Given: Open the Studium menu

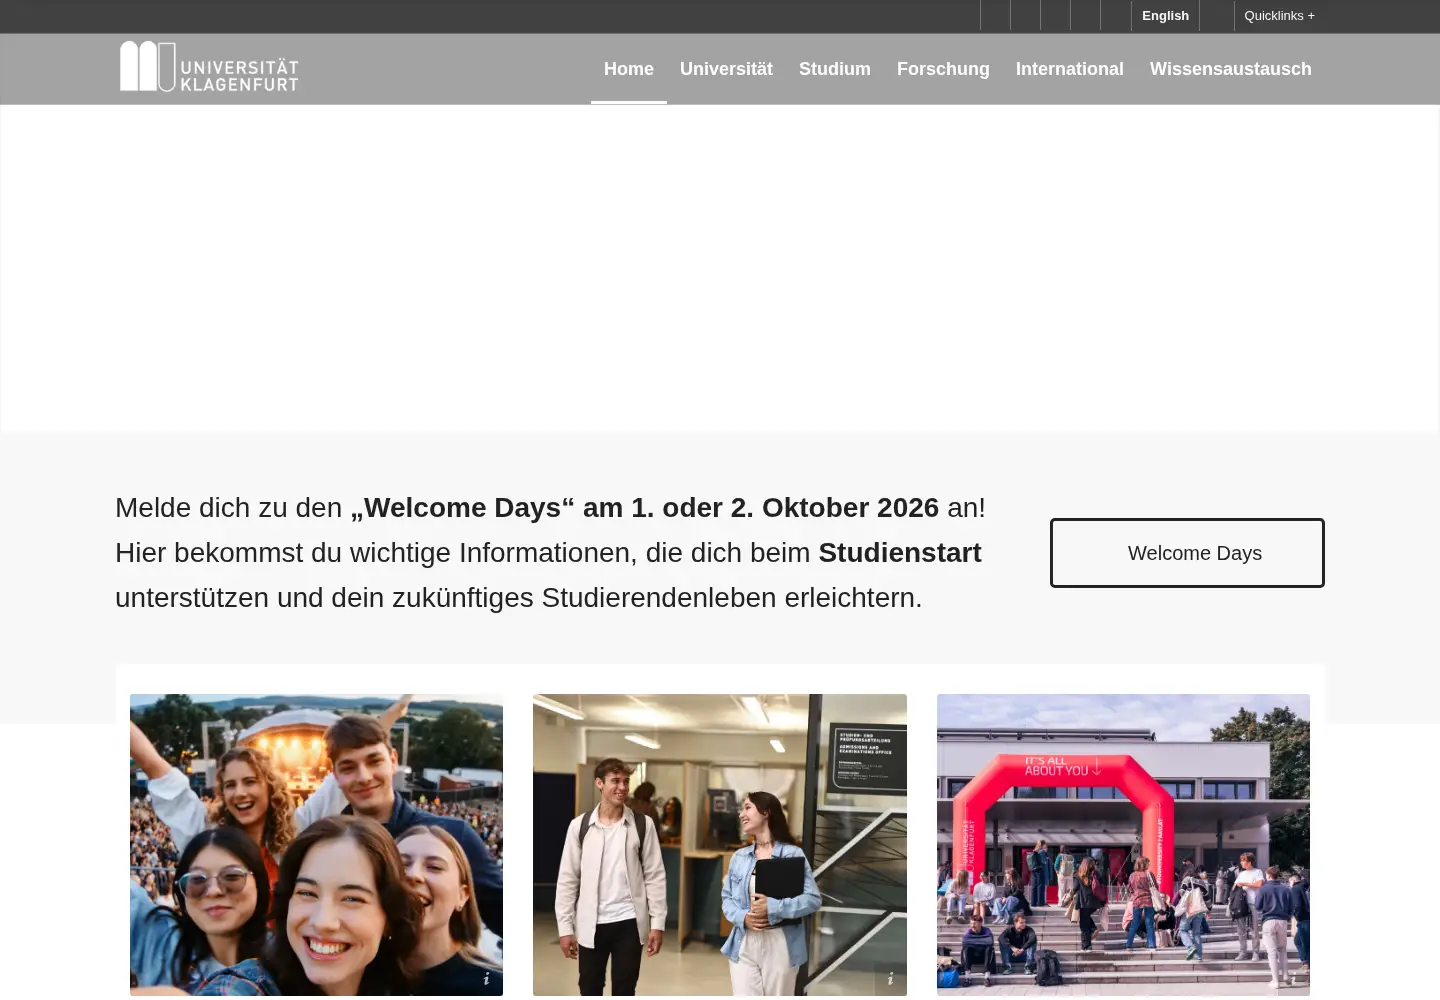Looking at the screenshot, I should pos(835,69).
